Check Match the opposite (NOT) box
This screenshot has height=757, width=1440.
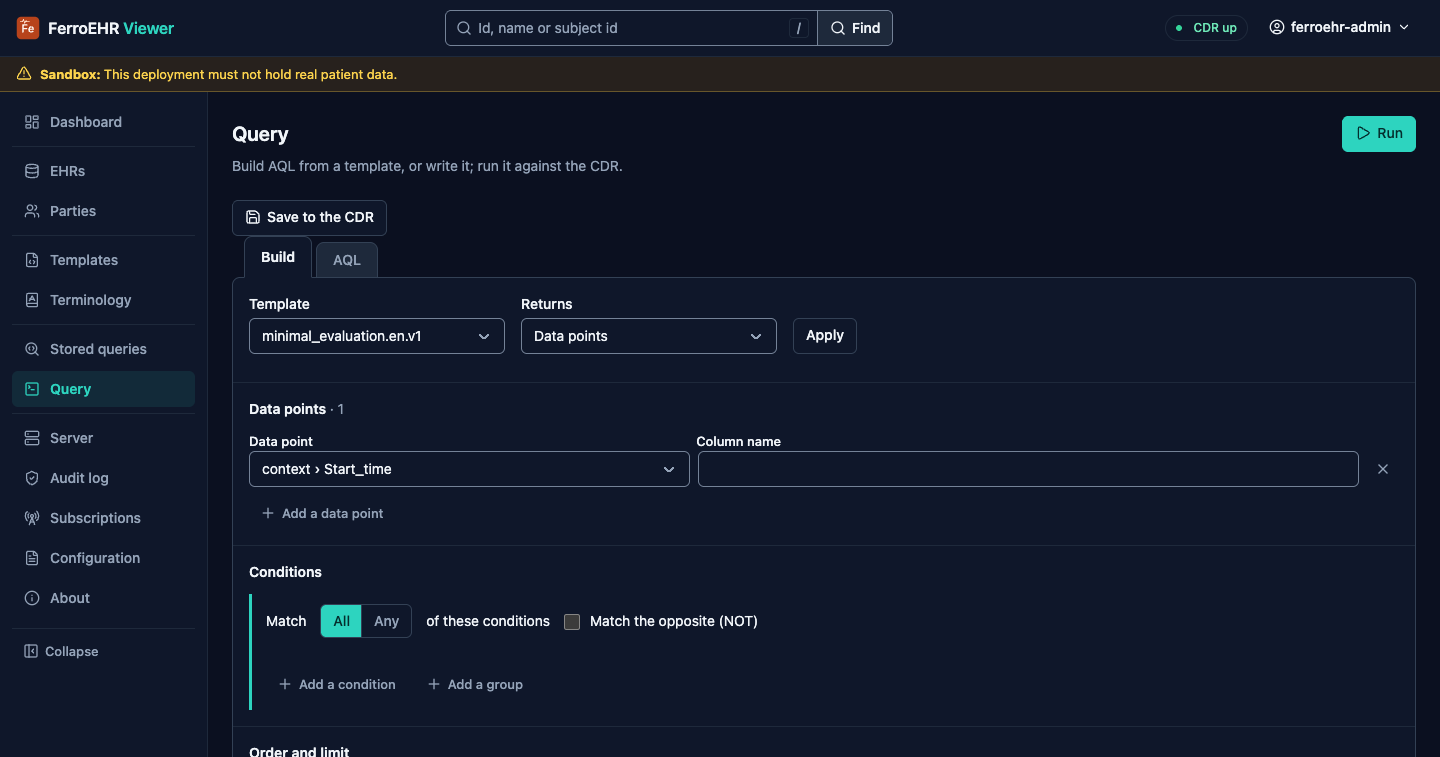point(572,622)
